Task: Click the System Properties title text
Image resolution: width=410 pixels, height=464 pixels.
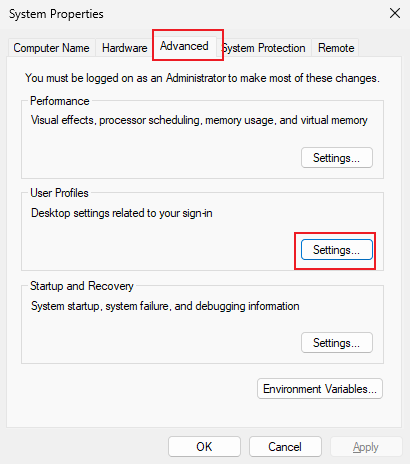Action: [x=56, y=14]
